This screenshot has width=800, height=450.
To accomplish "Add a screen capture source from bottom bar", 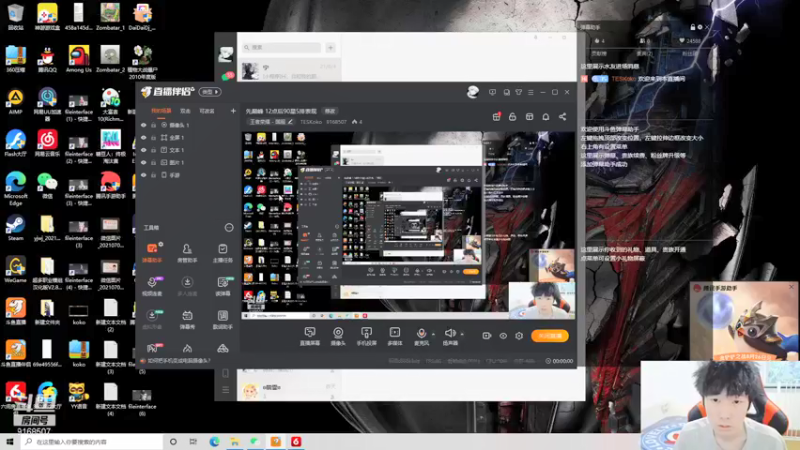I will pyautogui.click(x=310, y=336).
